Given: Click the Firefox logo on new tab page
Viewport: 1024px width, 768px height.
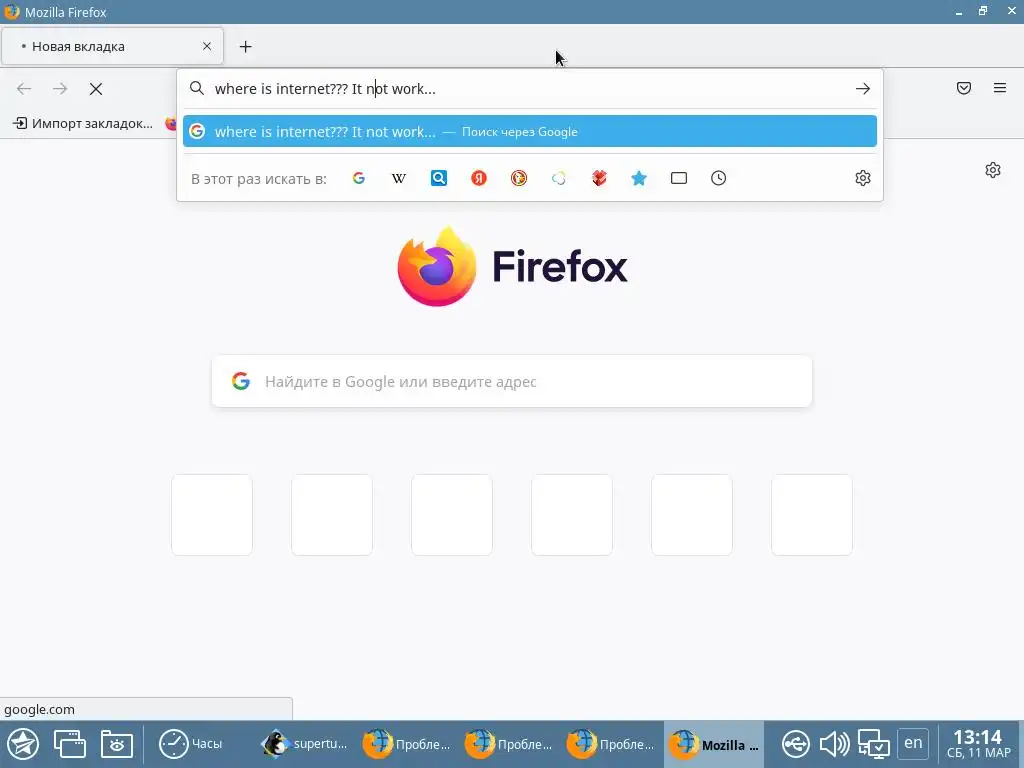Looking at the screenshot, I should pyautogui.click(x=512, y=266).
